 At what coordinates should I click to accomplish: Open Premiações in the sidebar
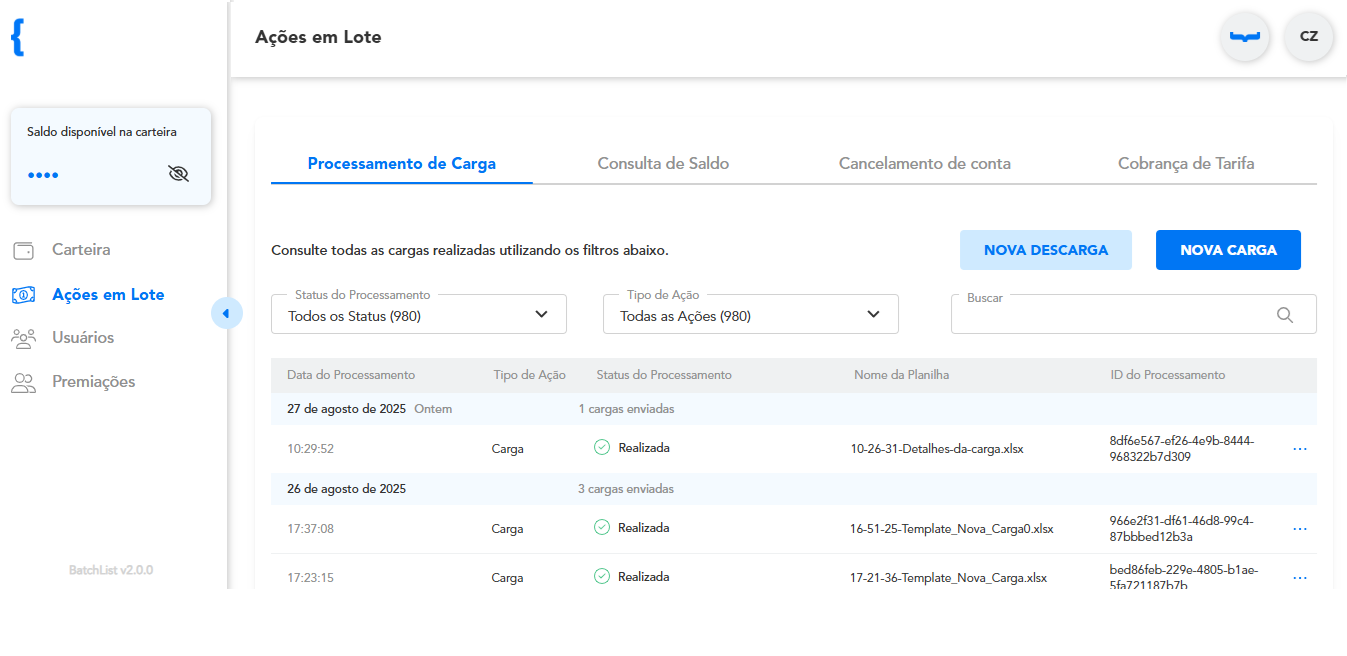pyautogui.click(x=93, y=382)
